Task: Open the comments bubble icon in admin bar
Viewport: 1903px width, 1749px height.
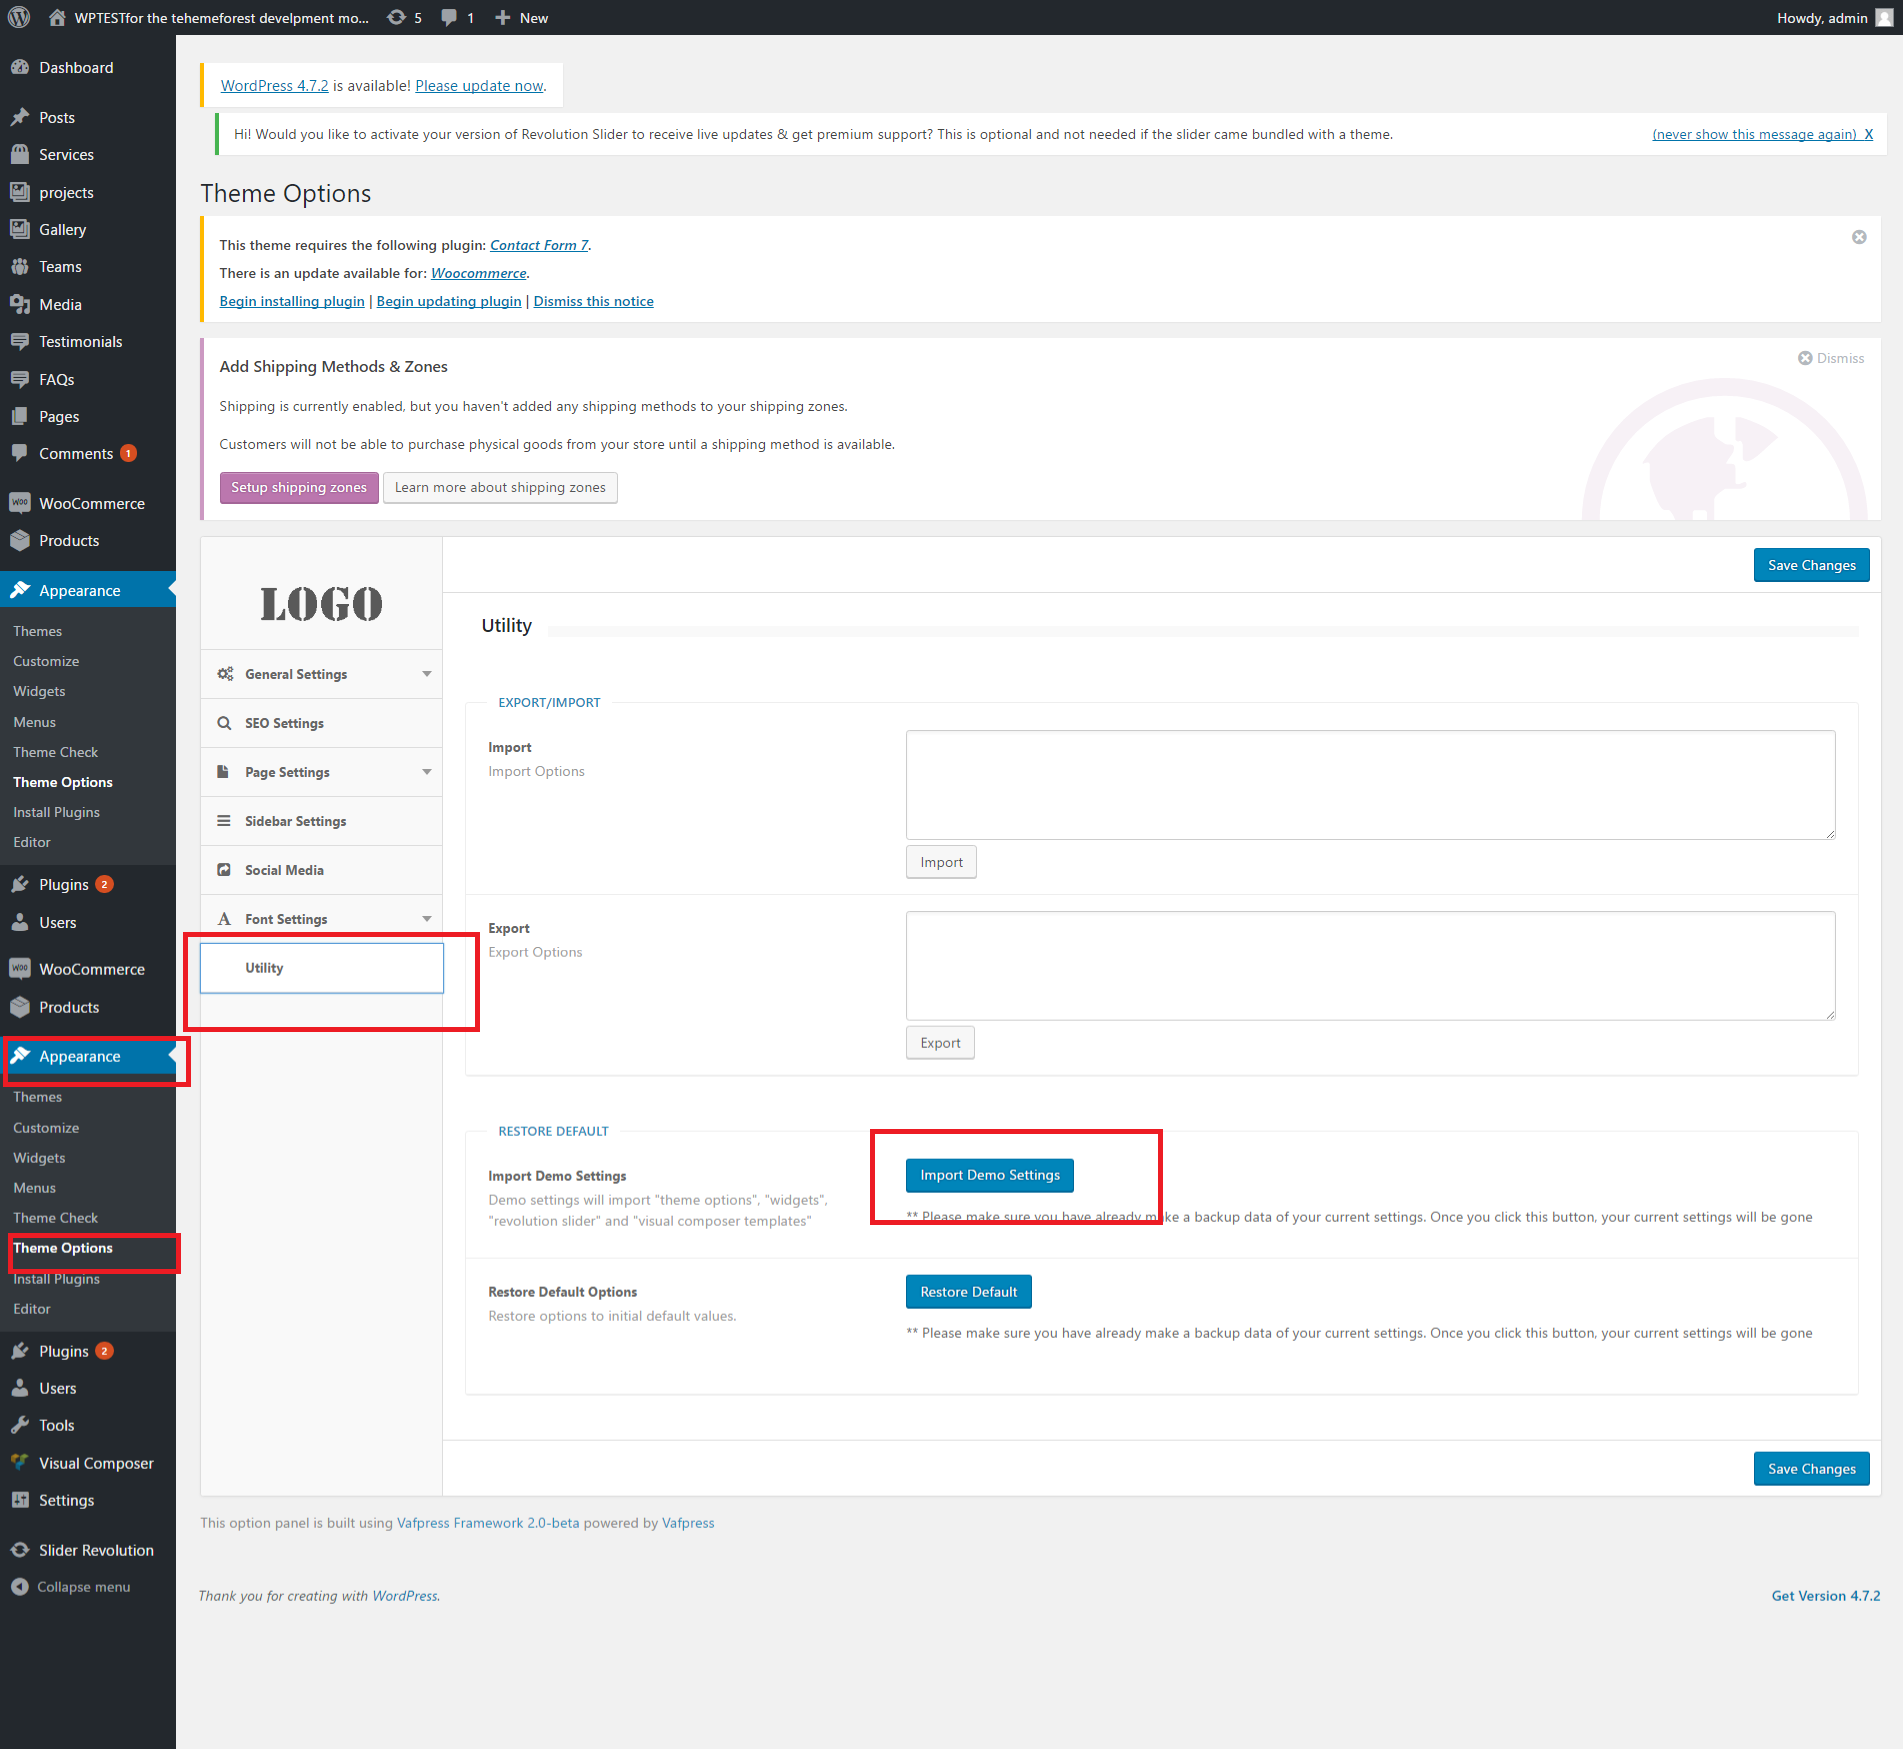Action: click(x=450, y=17)
